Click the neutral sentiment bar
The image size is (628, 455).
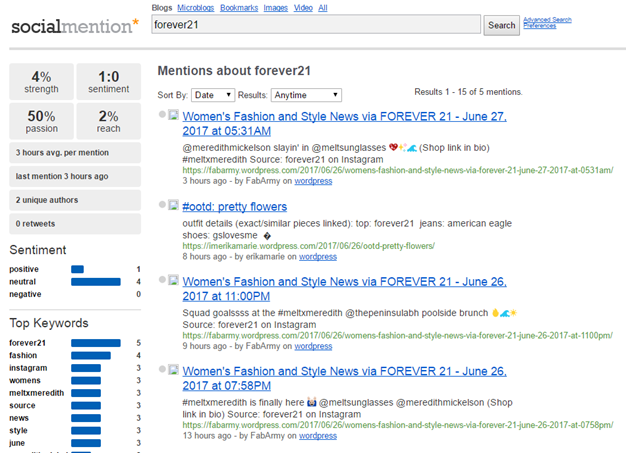tap(96, 282)
